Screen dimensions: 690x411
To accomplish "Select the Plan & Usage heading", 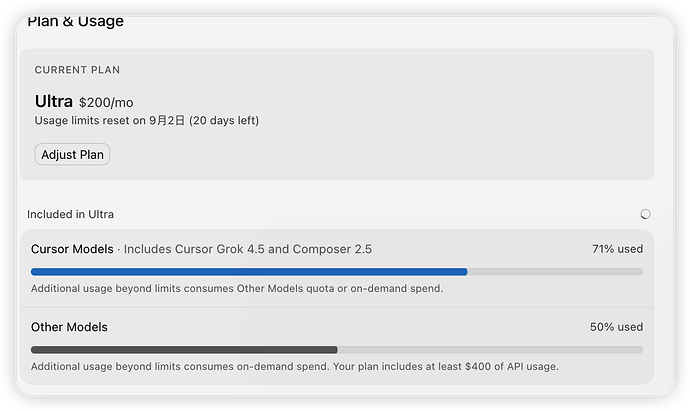I will tap(75, 21).
